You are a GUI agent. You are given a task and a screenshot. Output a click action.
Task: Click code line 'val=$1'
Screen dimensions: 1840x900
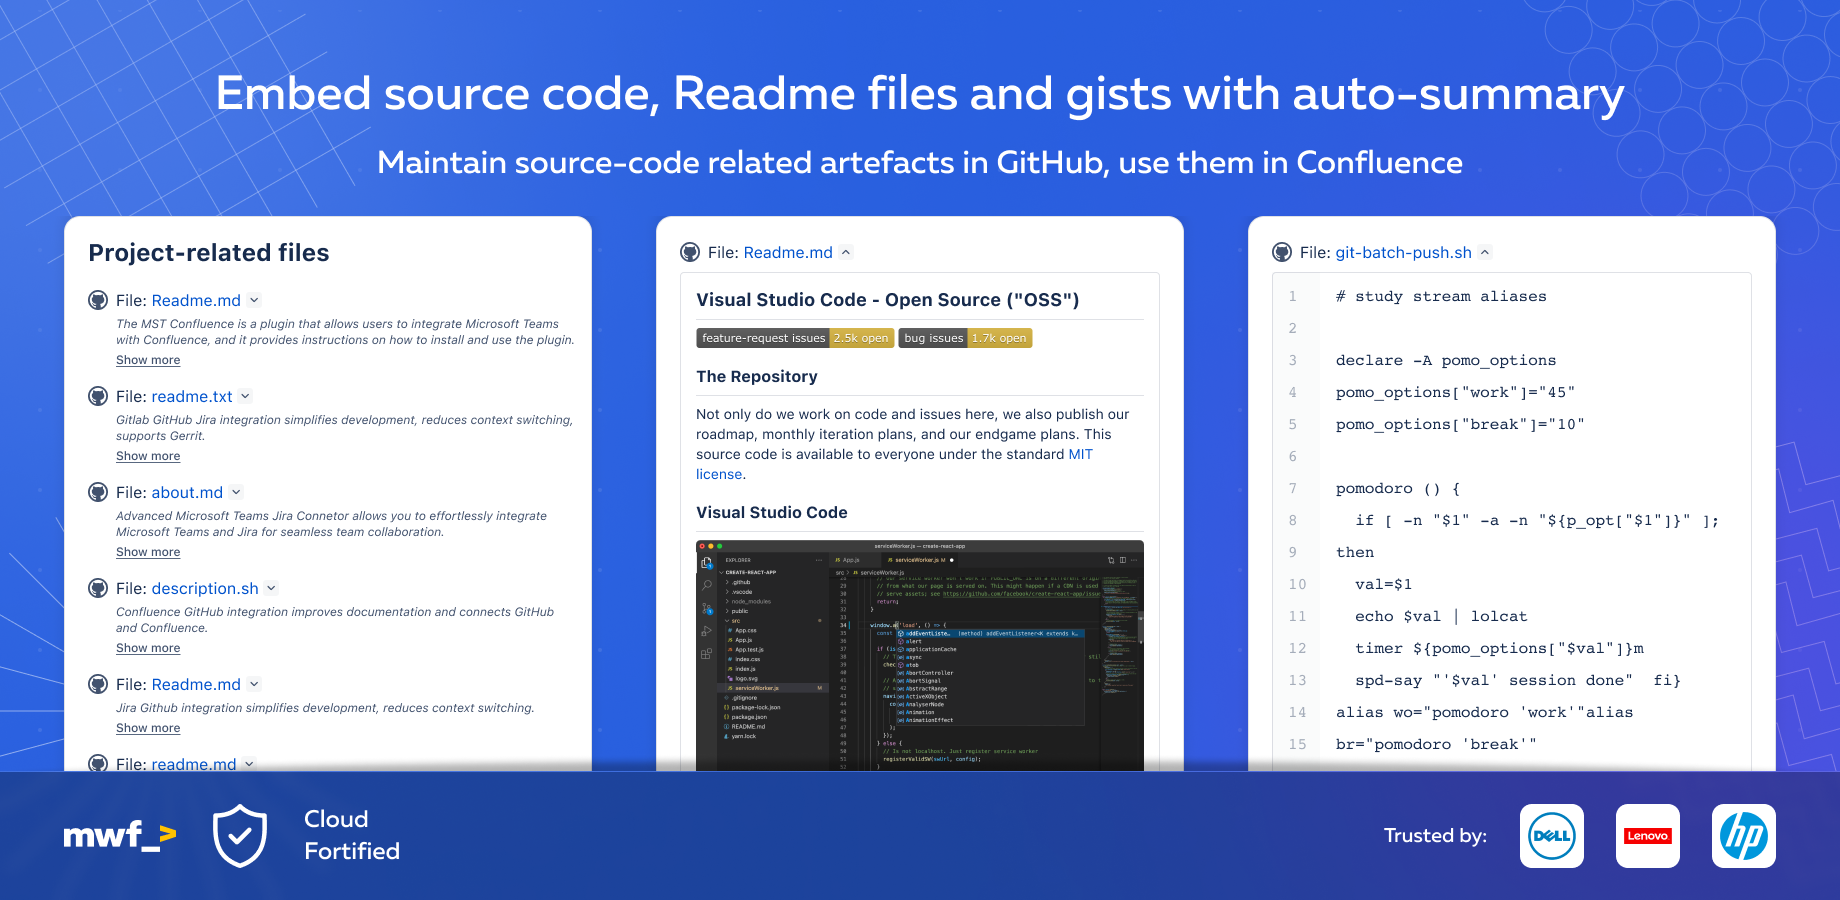pyautogui.click(x=1384, y=584)
